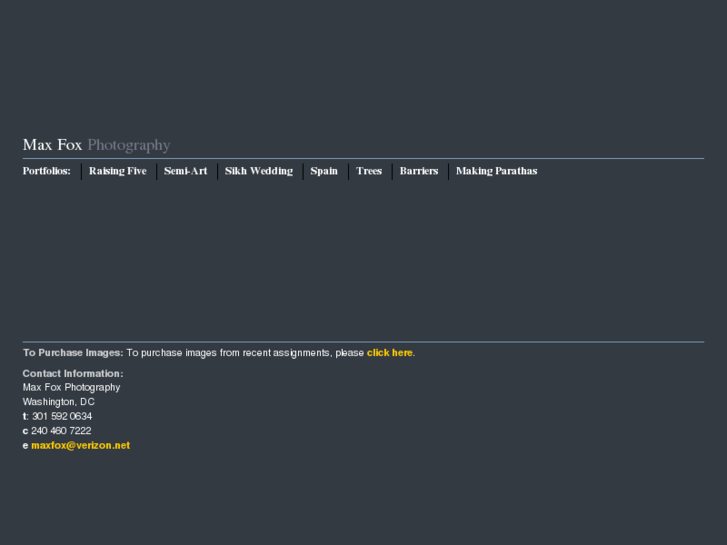Click the 'e' label before the email address
This screenshot has width=727, height=545.
click(x=25, y=446)
